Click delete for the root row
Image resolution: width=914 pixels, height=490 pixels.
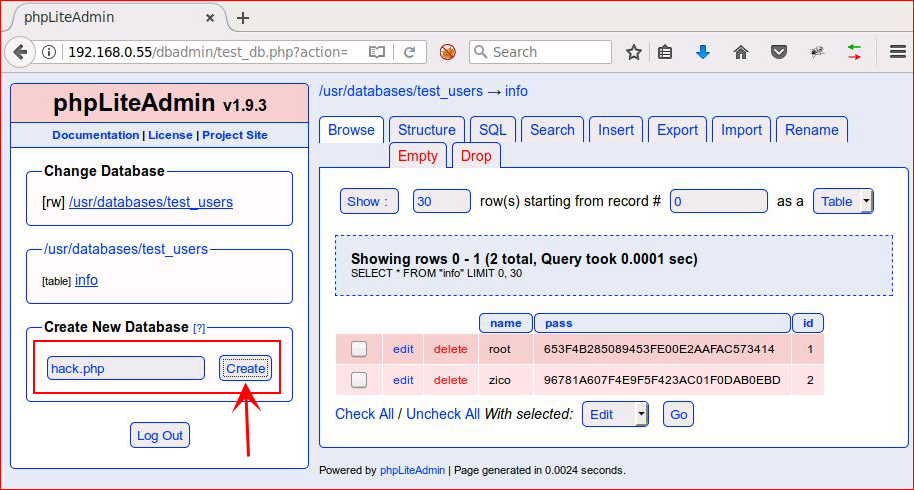(451, 349)
